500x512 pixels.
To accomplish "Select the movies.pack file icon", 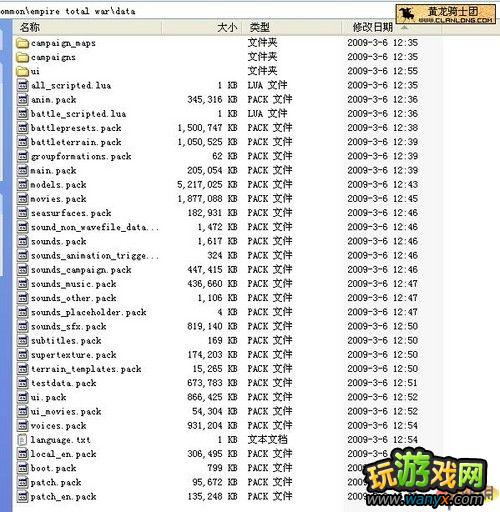I will [23, 199].
